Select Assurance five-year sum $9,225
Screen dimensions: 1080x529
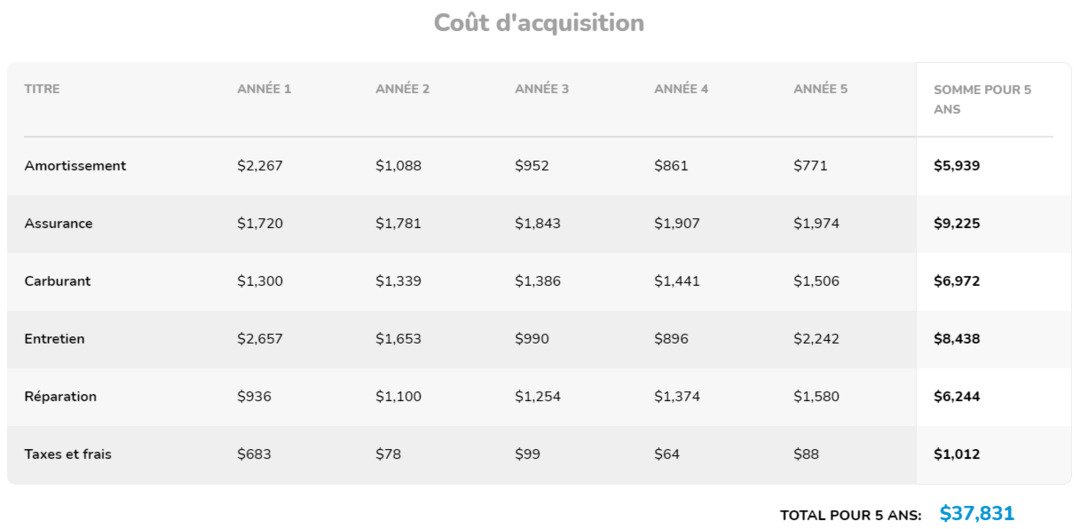956,224
